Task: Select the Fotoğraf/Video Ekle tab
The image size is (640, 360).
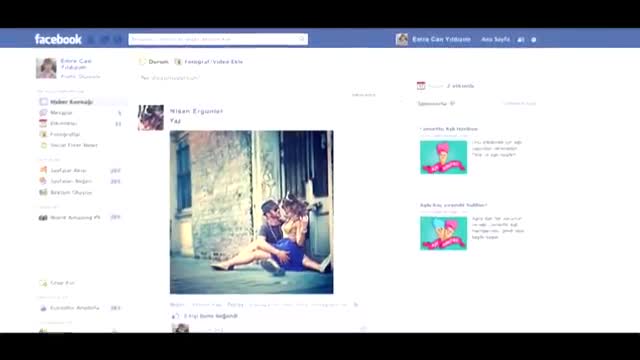Action: tap(209, 62)
